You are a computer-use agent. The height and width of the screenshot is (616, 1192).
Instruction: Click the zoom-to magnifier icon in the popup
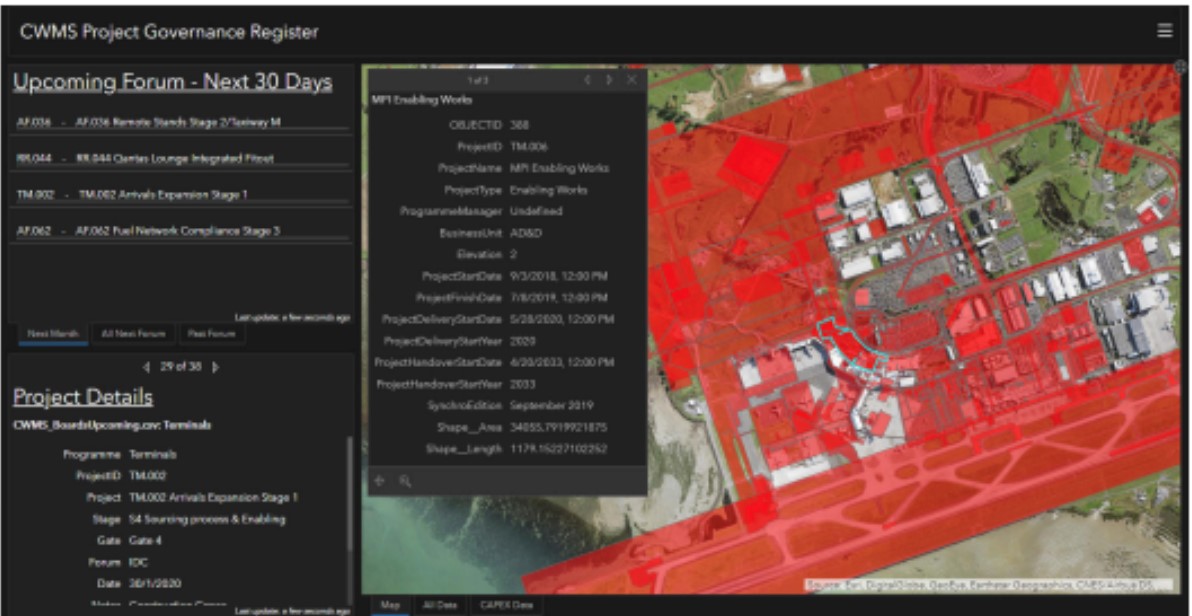(x=404, y=481)
